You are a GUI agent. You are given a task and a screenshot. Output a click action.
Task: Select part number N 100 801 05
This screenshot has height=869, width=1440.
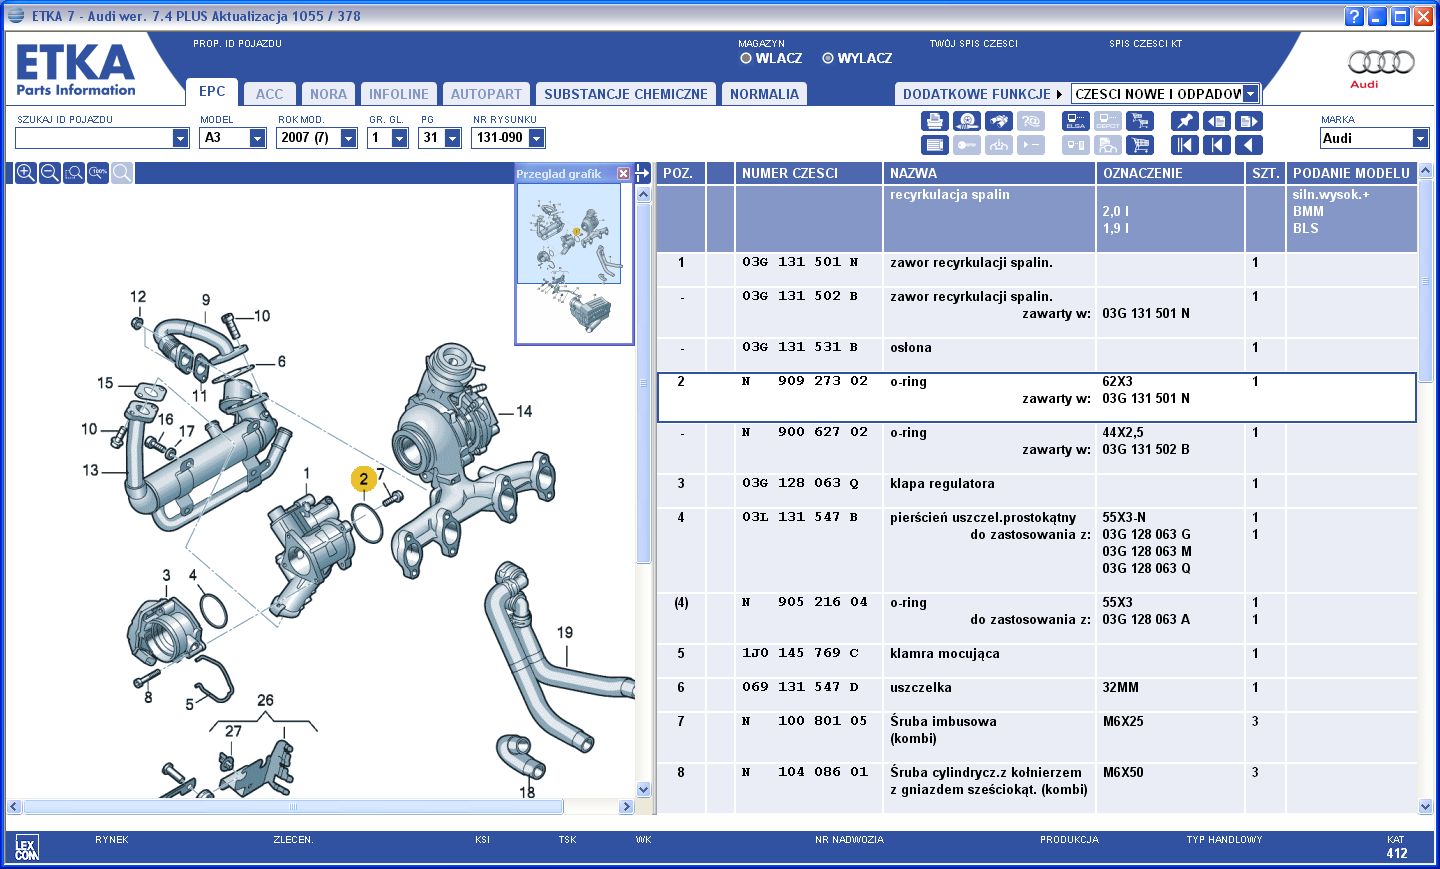[x=804, y=721]
